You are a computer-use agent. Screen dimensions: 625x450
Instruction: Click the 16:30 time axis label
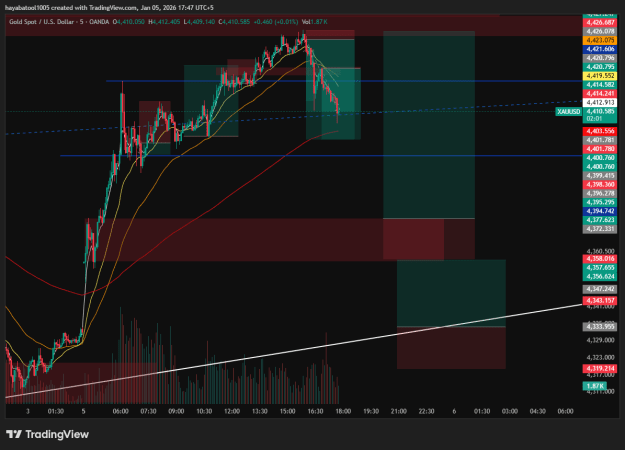(315, 411)
